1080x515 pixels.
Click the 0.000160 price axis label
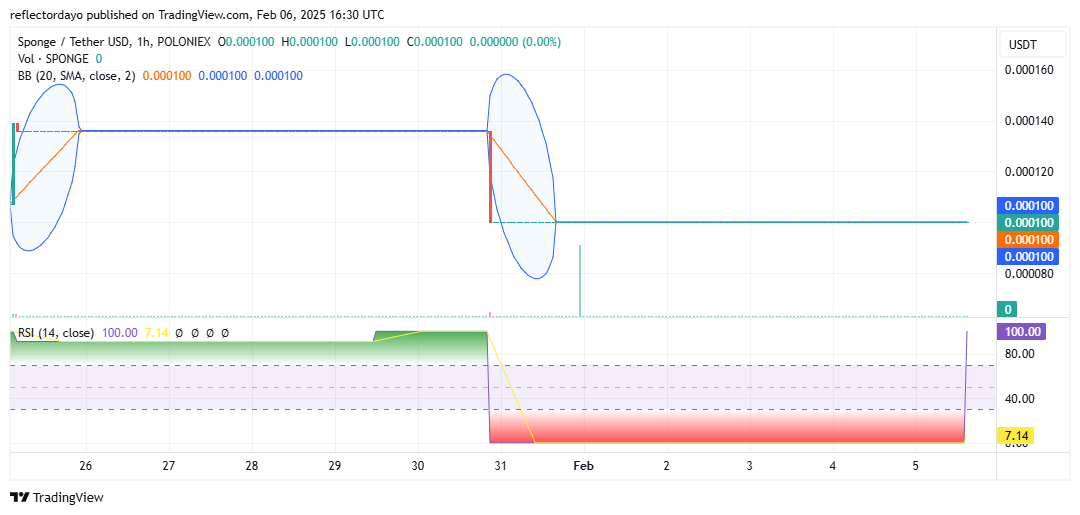[1030, 70]
